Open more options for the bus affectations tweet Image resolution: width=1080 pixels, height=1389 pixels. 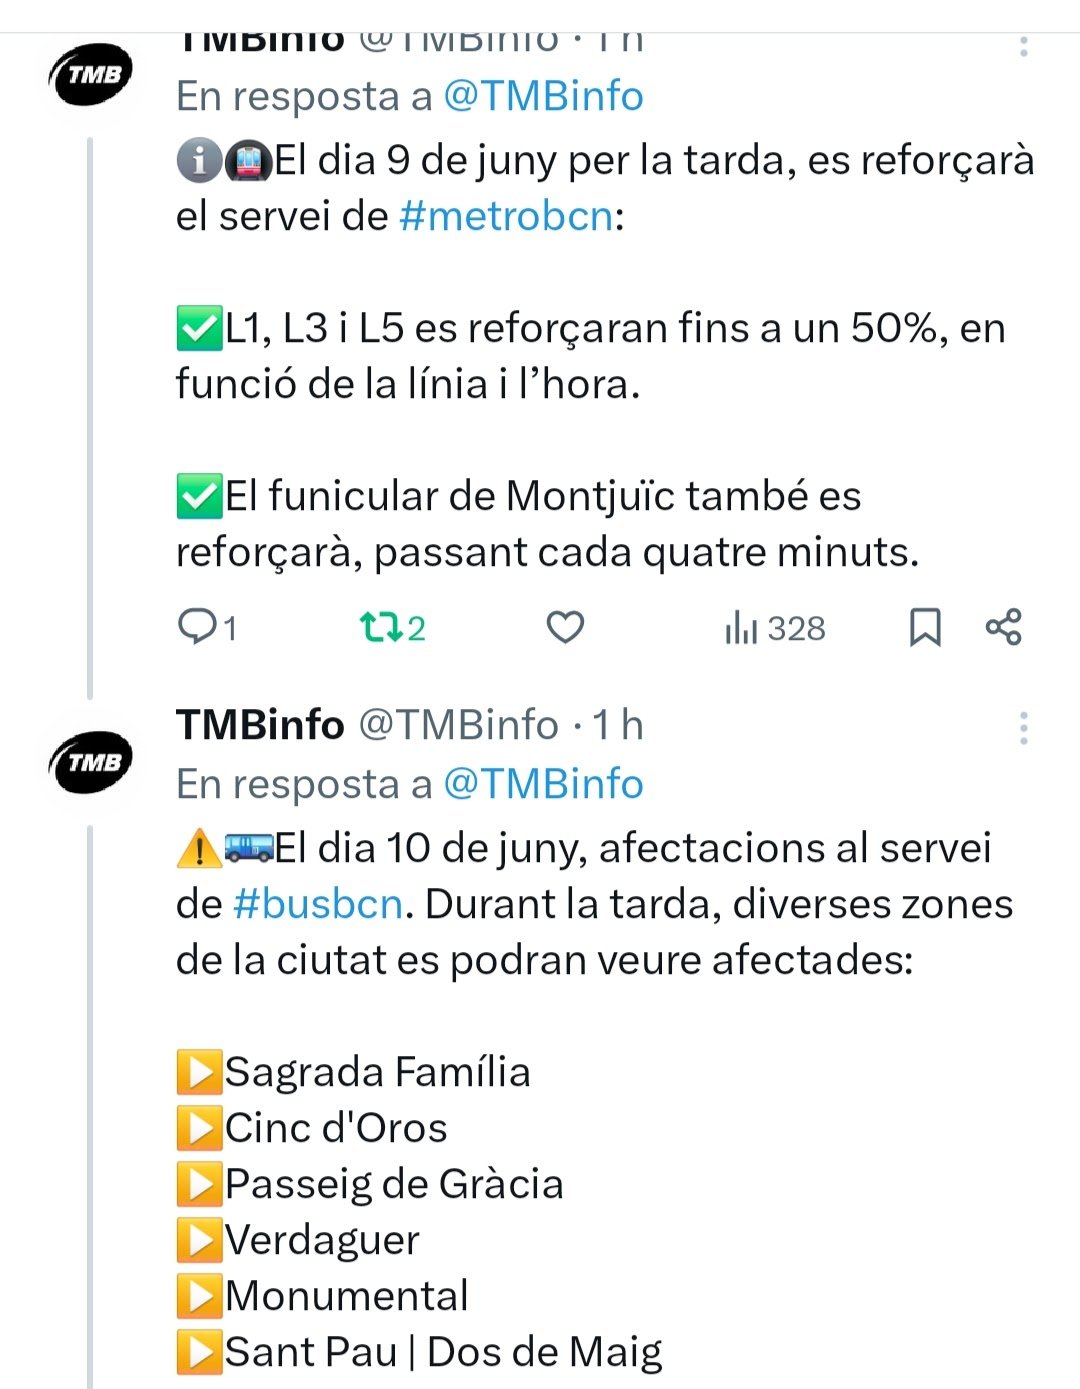coord(1023,728)
